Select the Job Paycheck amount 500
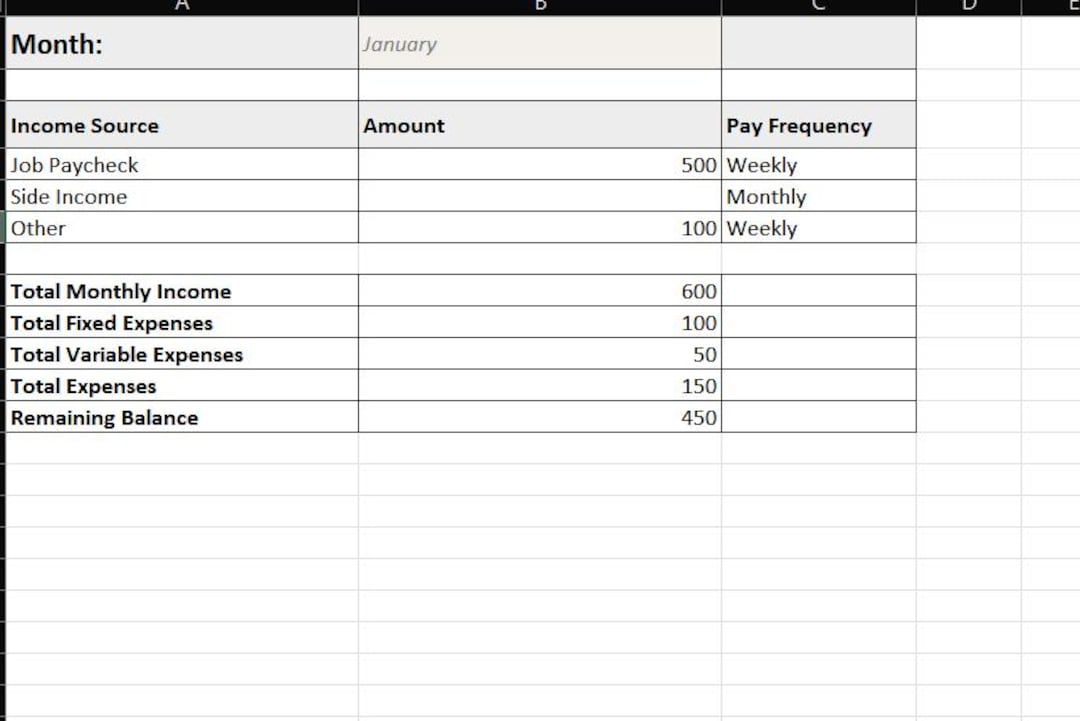Viewport: 1080px width, 721px height. click(x=540, y=165)
